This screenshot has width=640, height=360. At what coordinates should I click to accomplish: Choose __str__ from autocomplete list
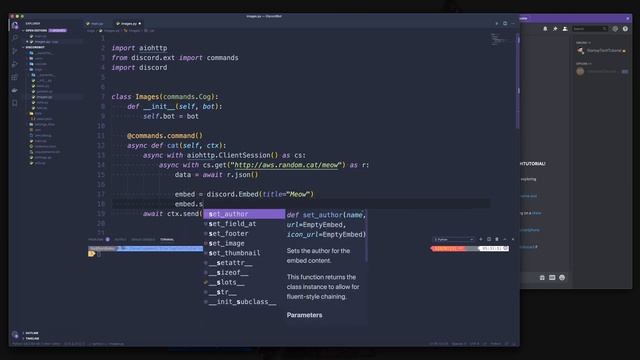click(x=244, y=292)
